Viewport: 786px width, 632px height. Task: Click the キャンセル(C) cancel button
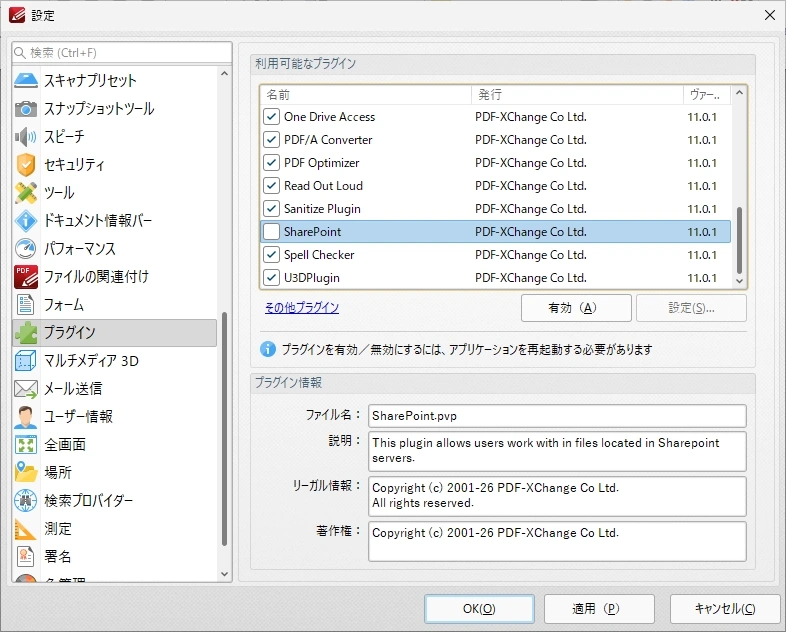(x=725, y=608)
